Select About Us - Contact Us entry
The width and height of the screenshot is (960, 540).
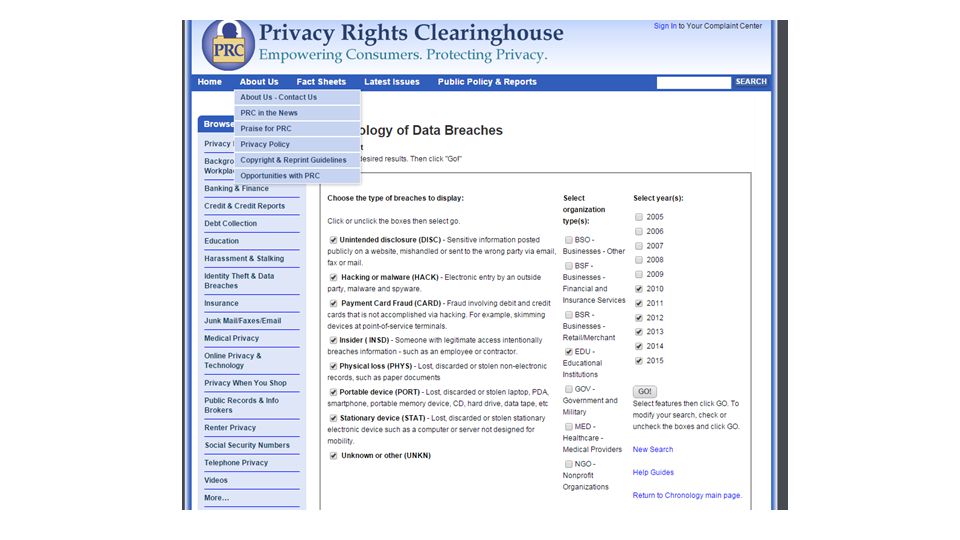[298, 97]
